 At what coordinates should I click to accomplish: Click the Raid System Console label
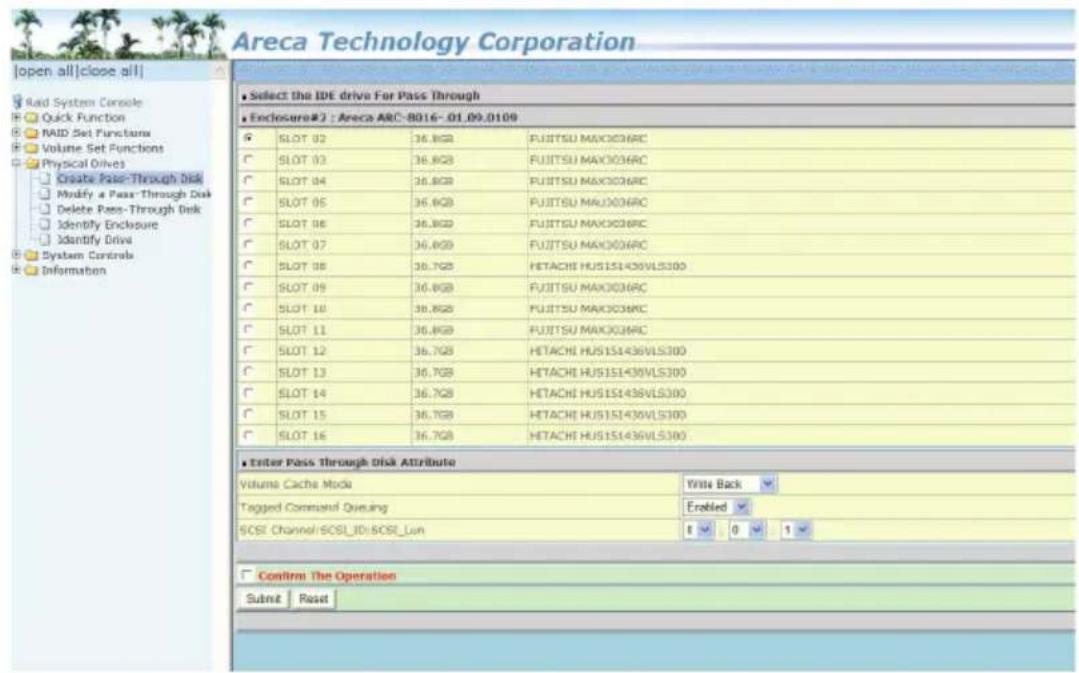(84, 103)
